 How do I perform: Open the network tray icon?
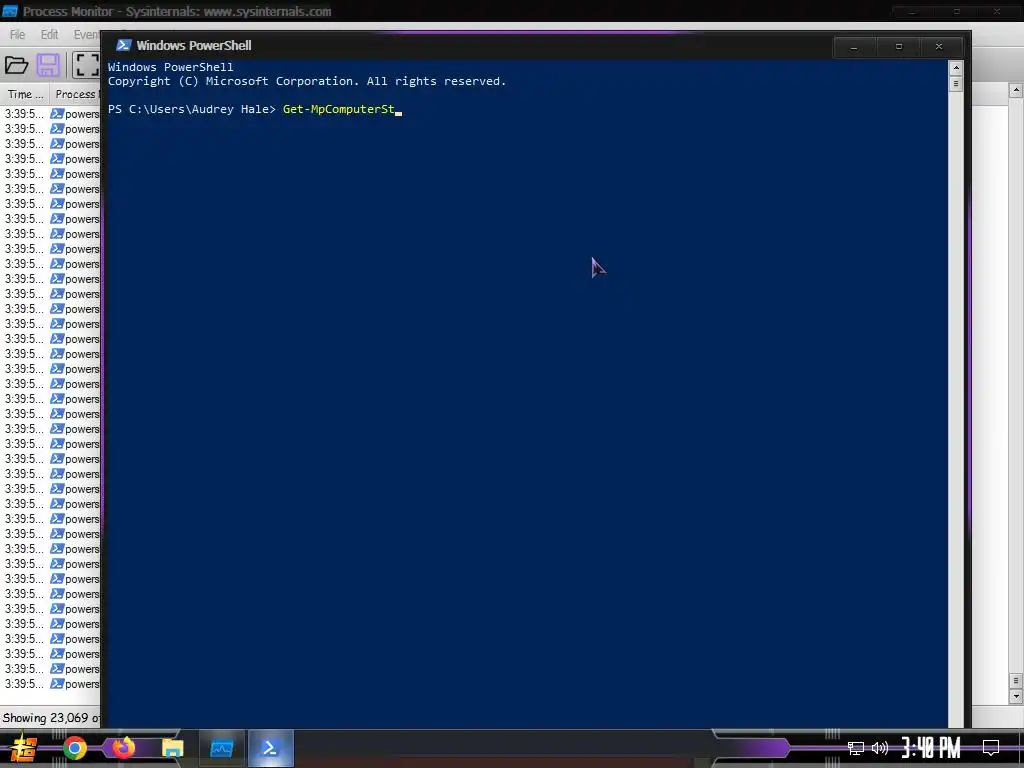tap(856, 748)
